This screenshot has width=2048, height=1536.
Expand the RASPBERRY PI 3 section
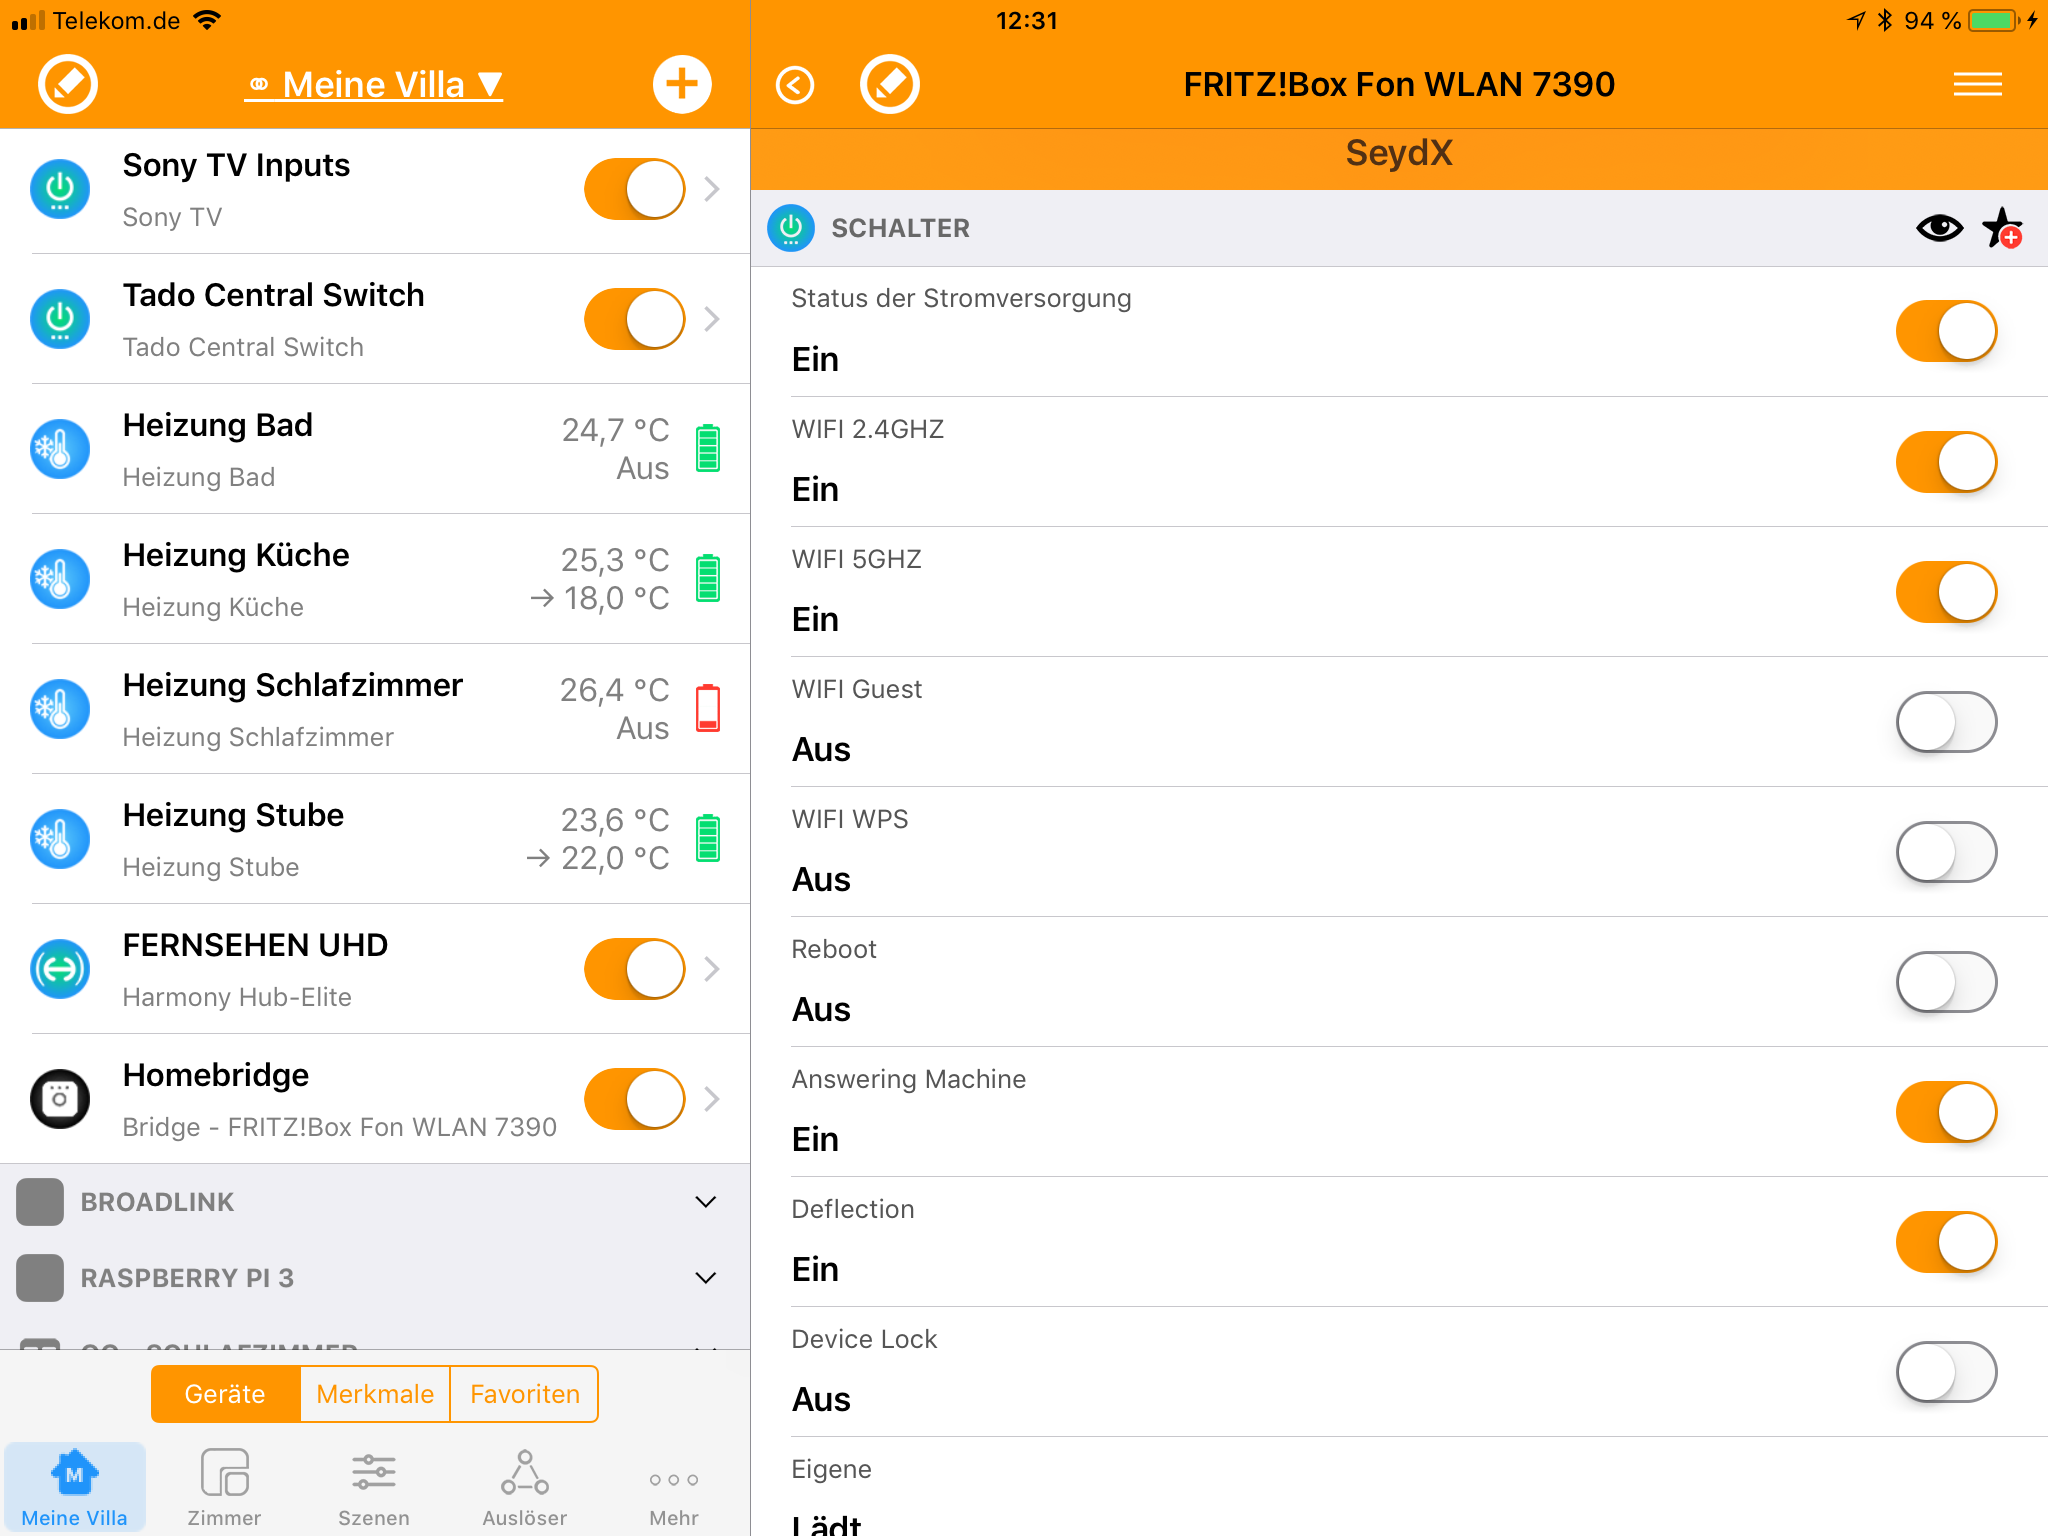pyautogui.click(x=705, y=1278)
